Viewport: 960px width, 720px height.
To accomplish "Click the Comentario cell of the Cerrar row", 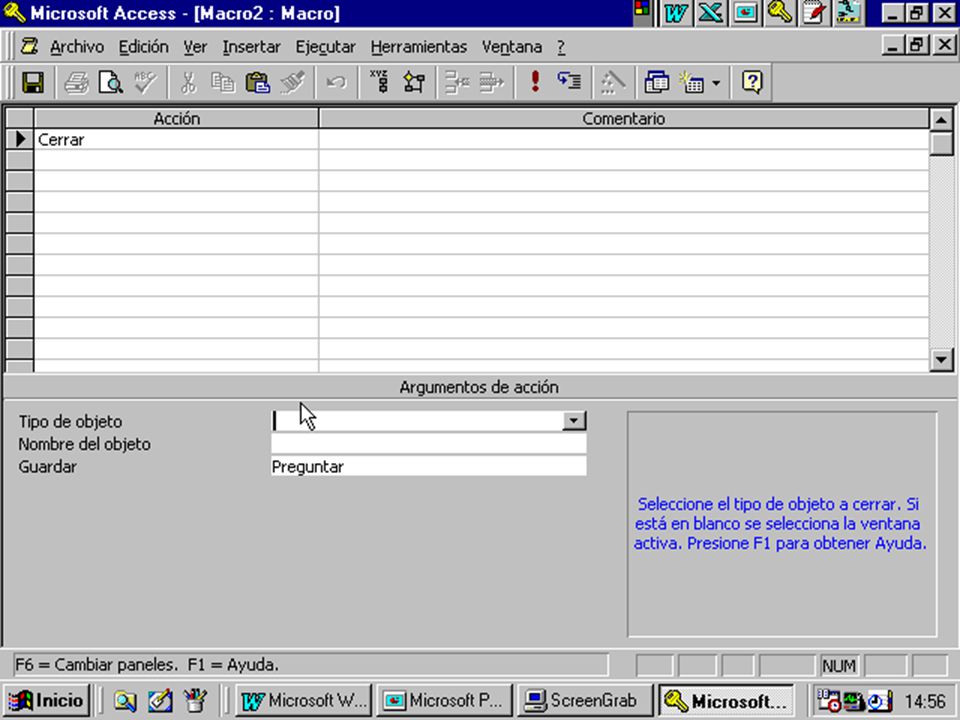I will coord(623,140).
